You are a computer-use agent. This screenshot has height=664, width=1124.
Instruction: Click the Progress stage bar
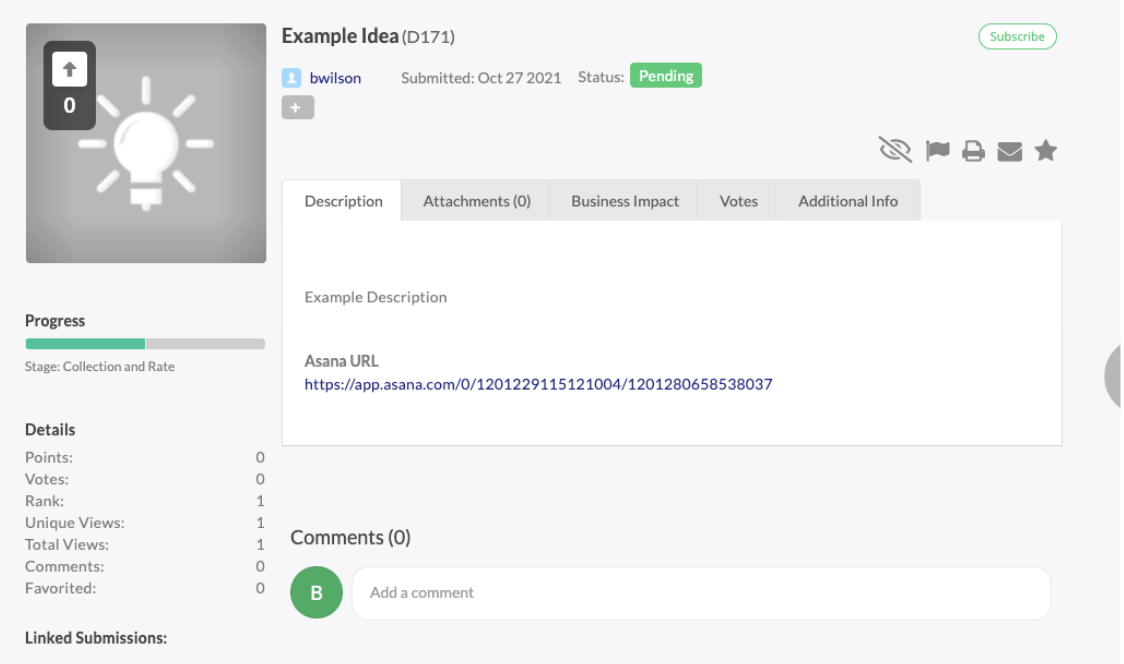click(145, 344)
